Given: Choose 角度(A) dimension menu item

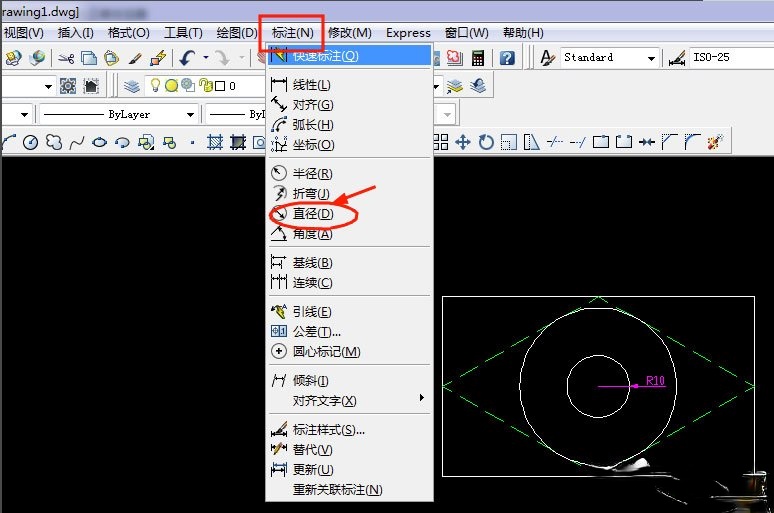Looking at the screenshot, I should tap(349, 234).
